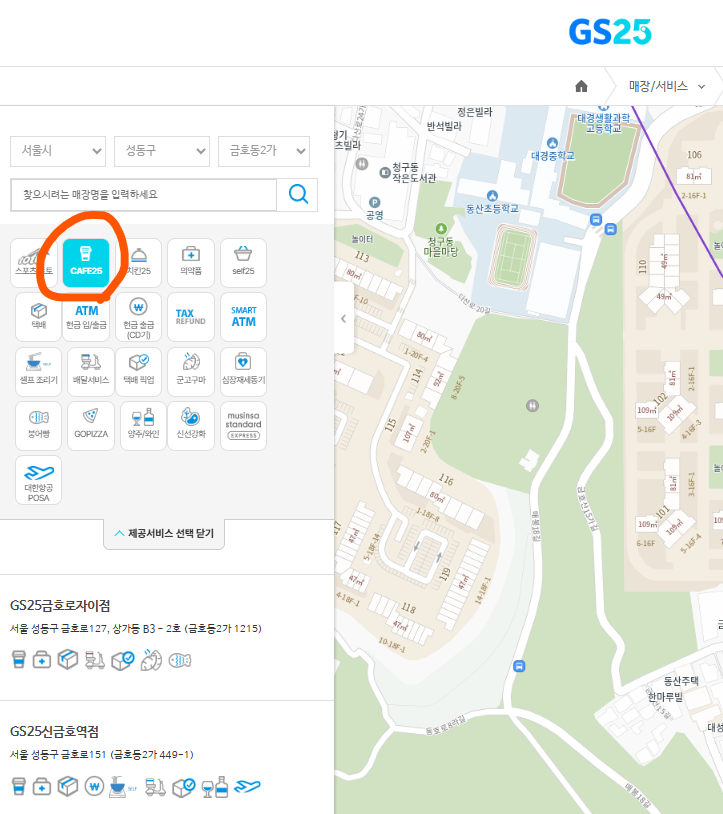Viewport: 723px width, 814px height.
Task: Select the 의약품 medicine service filter
Action: pyautogui.click(x=190, y=263)
